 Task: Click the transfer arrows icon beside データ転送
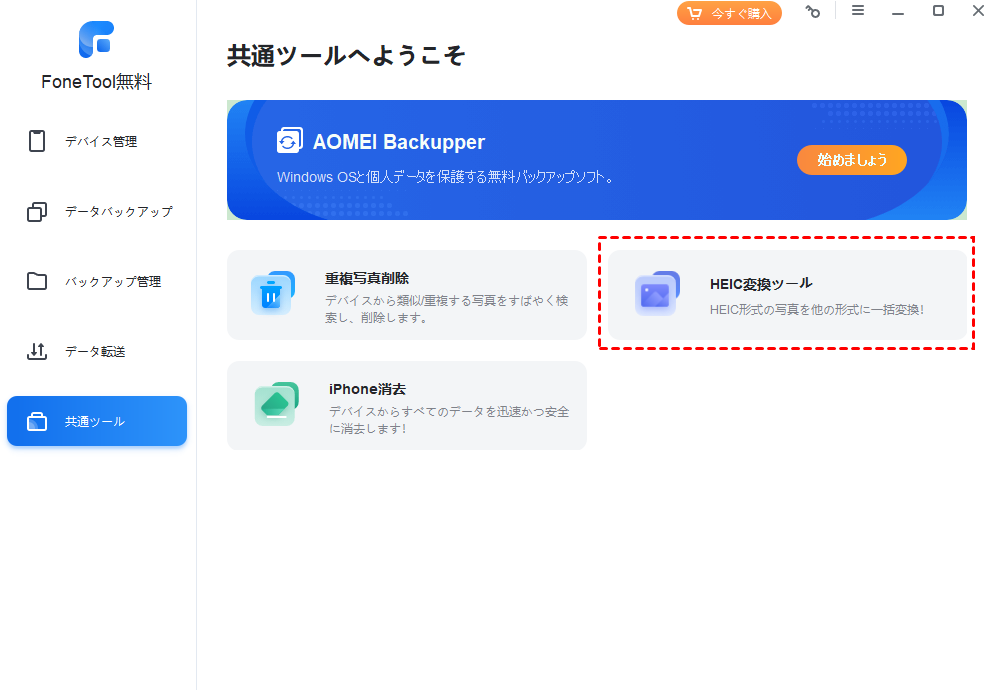point(37,351)
